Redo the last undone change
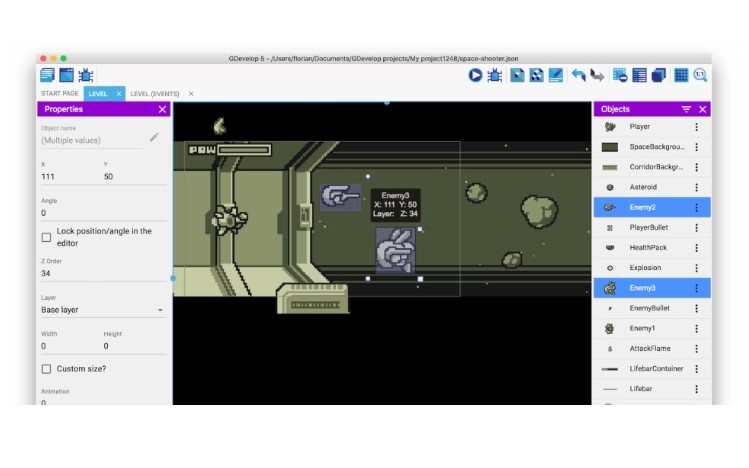Viewport: 749px width, 468px height. coord(597,75)
